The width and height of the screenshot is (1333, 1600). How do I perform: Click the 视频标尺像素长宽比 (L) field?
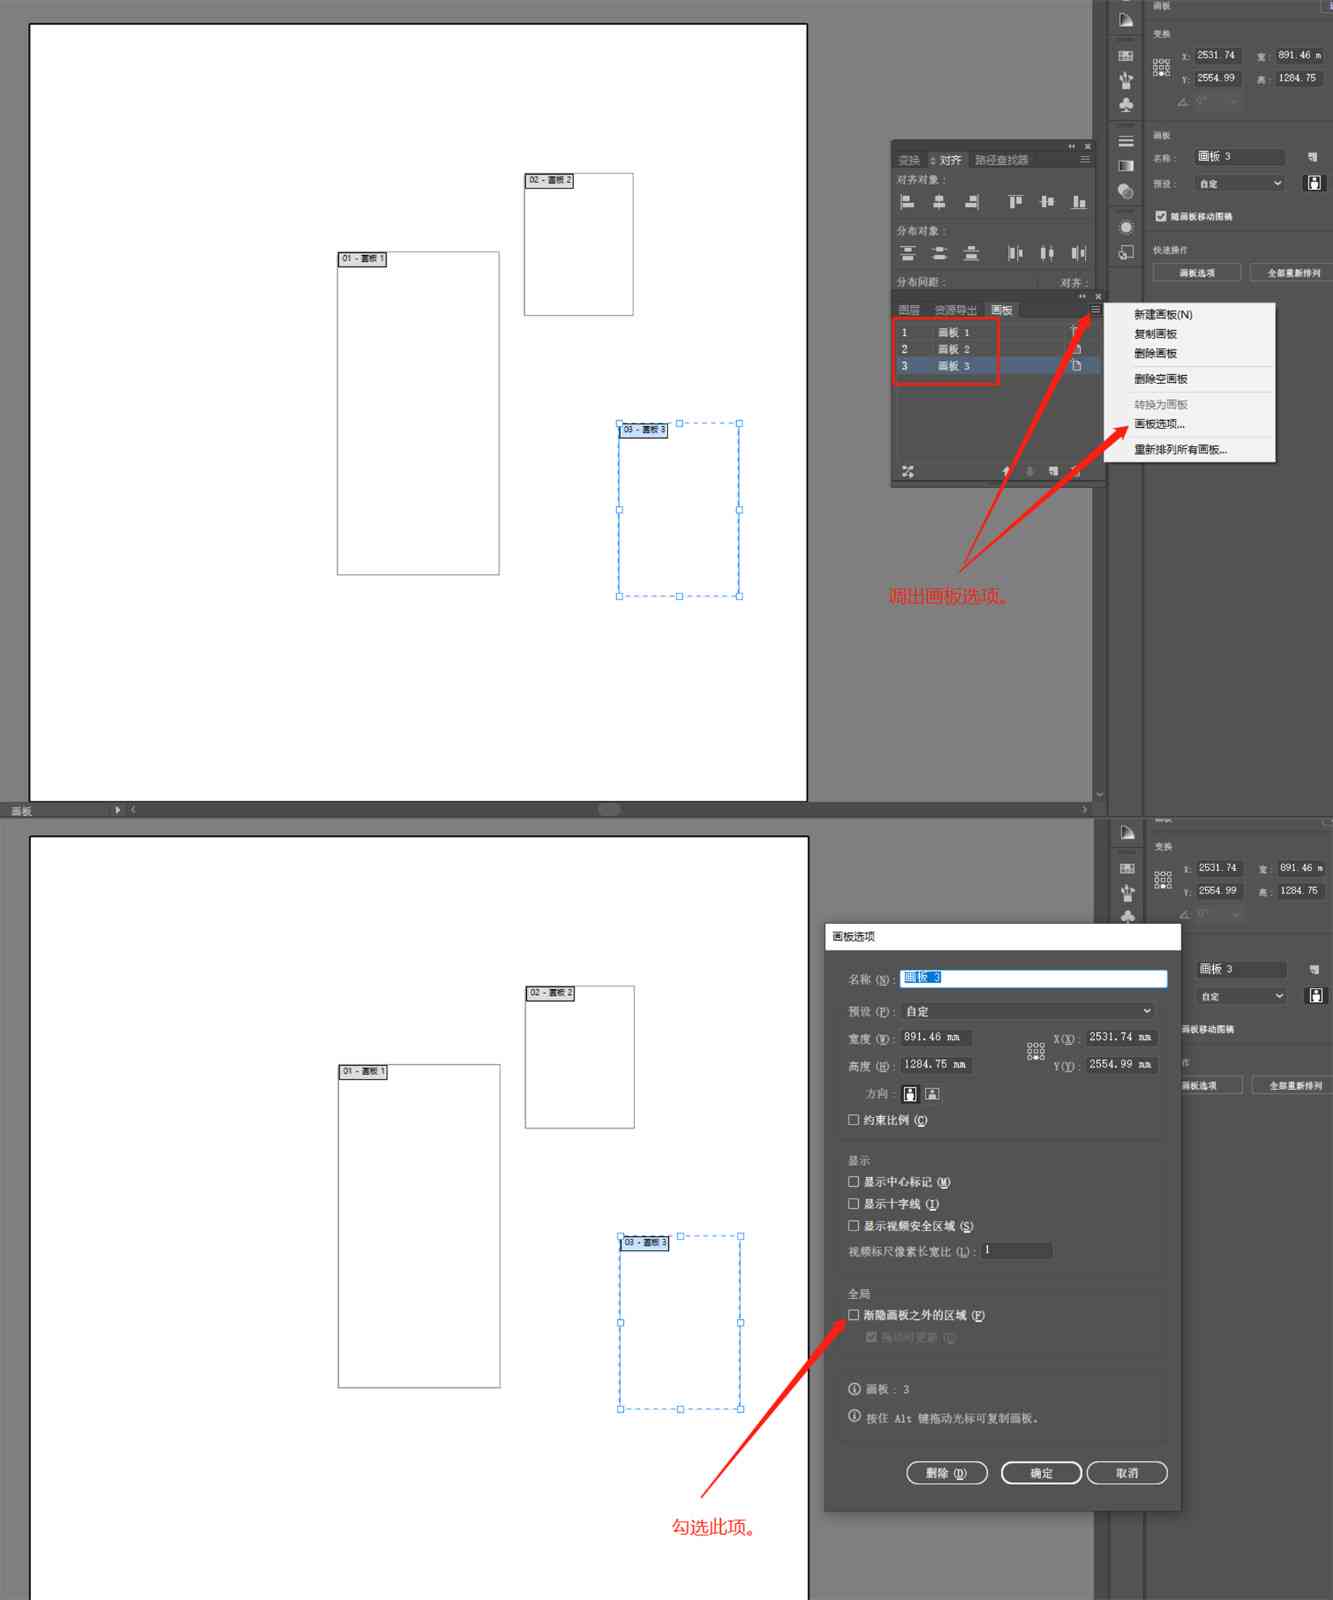click(x=1016, y=1251)
